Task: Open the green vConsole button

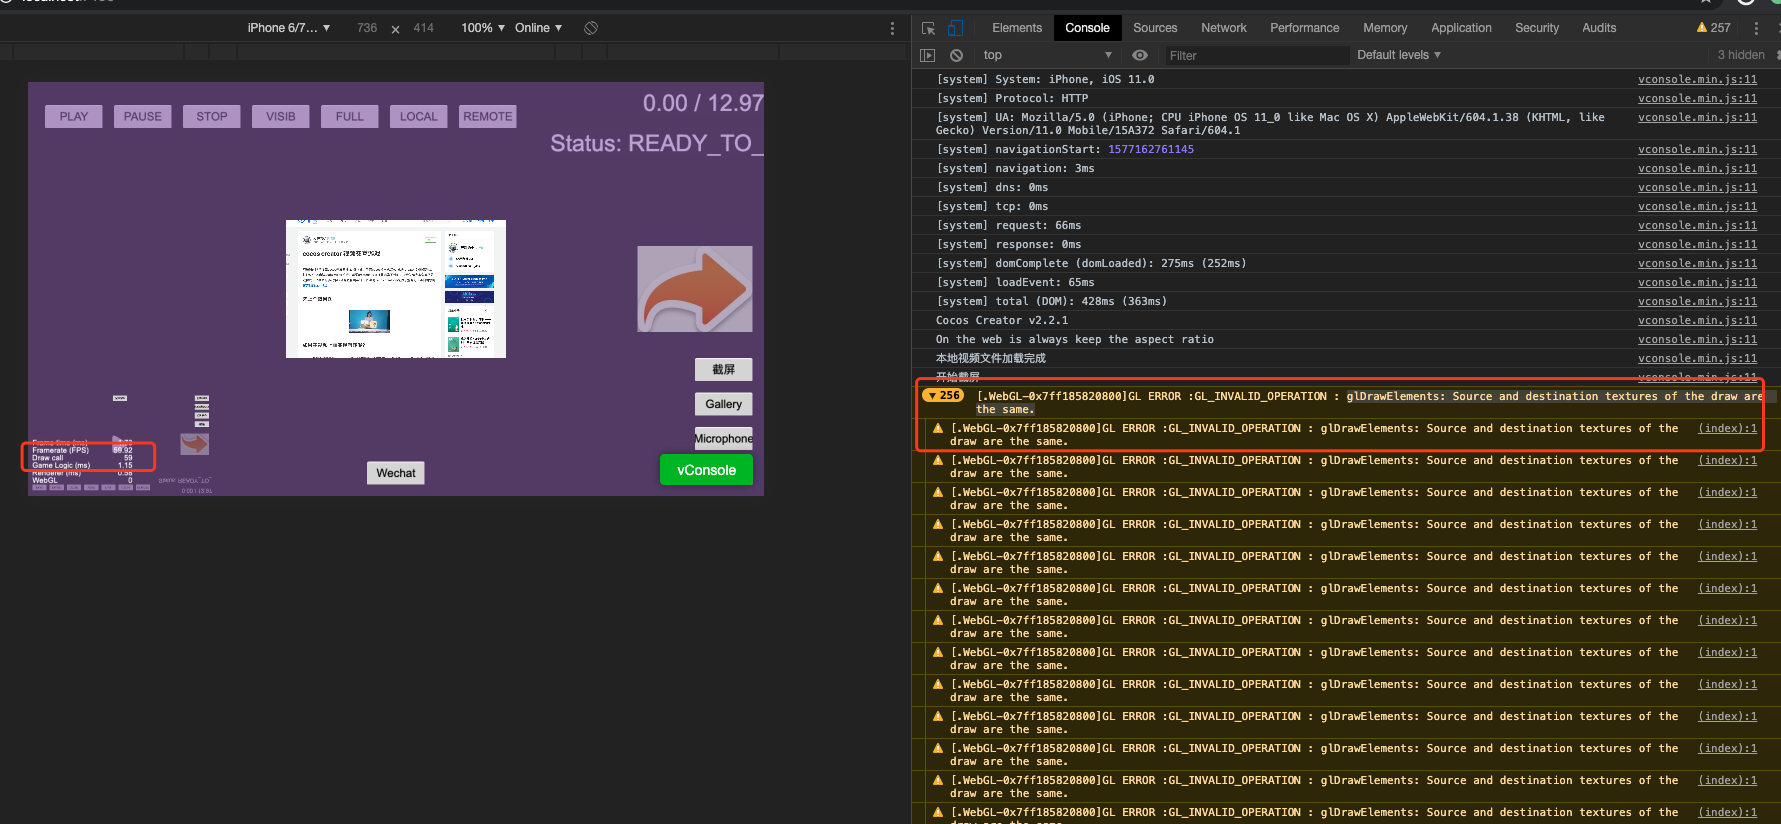Action: pos(707,470)
